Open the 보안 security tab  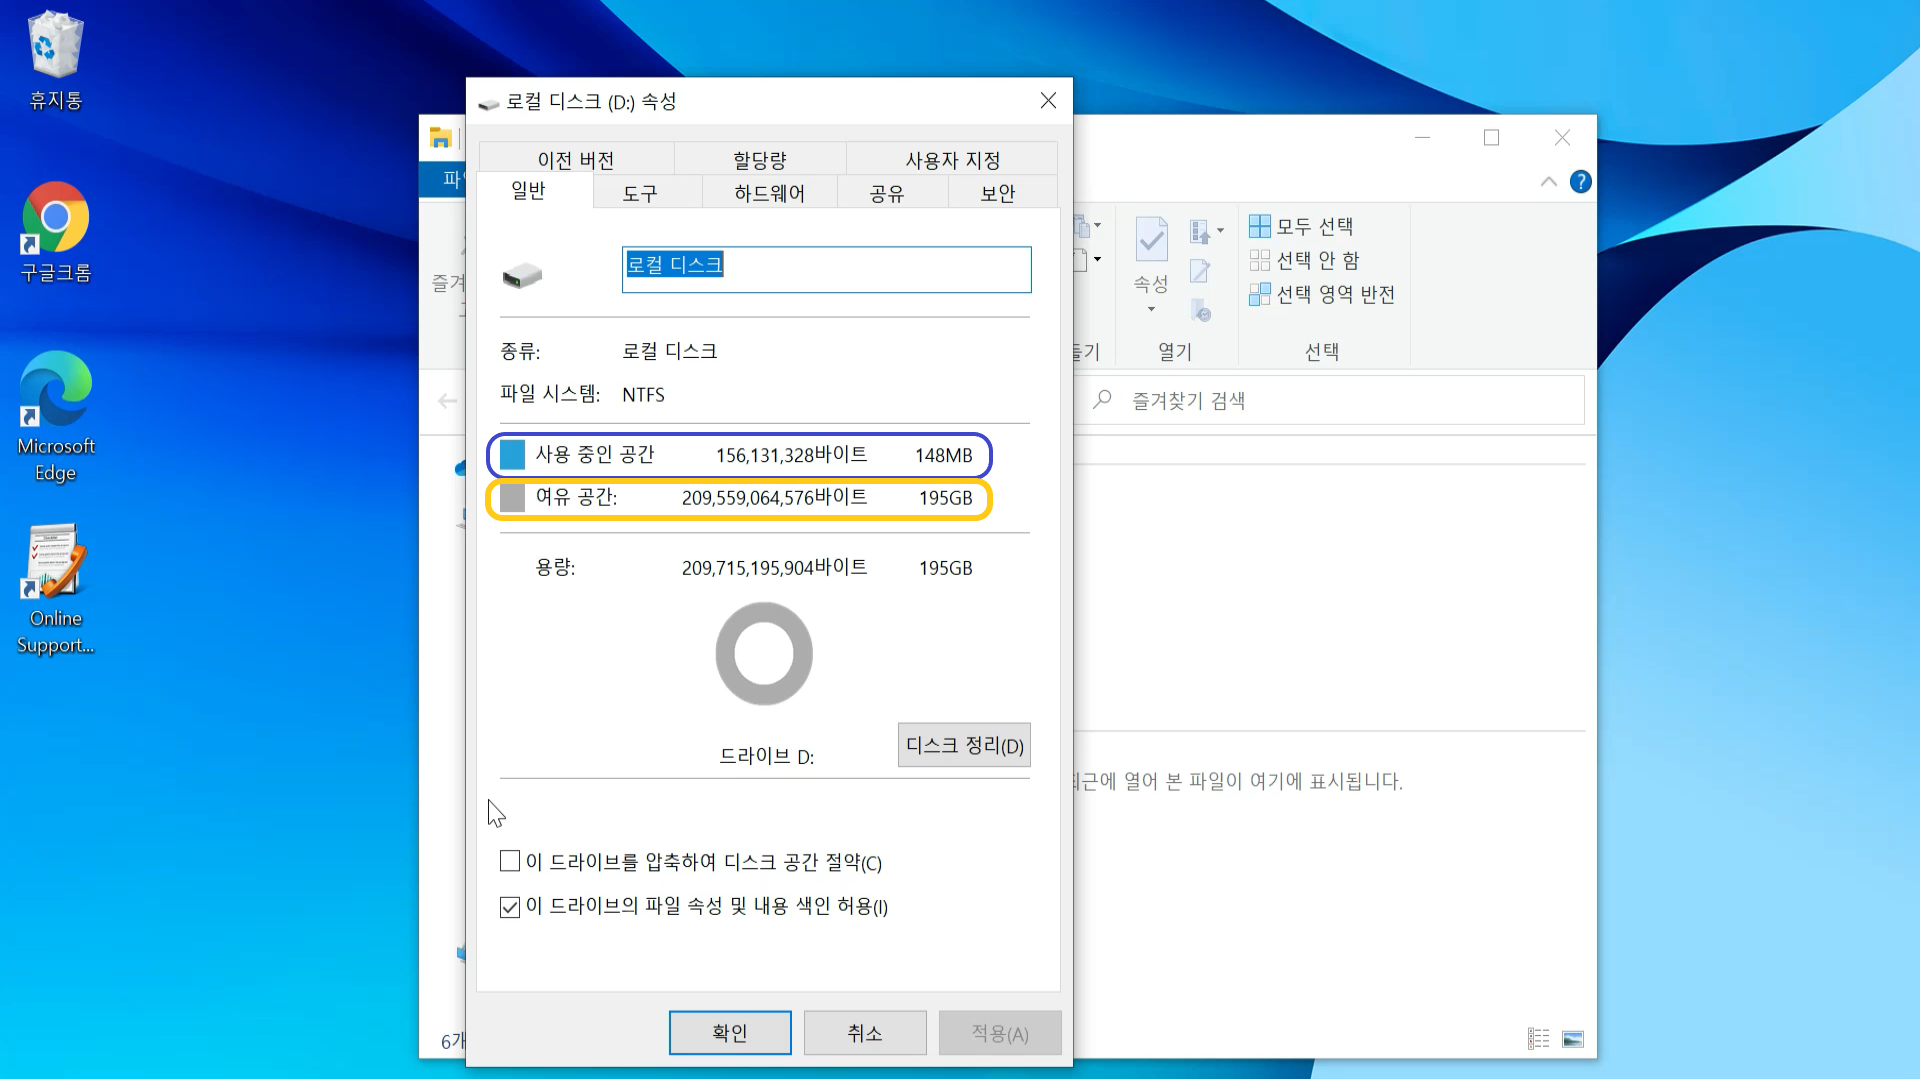(x=997, y=193)
